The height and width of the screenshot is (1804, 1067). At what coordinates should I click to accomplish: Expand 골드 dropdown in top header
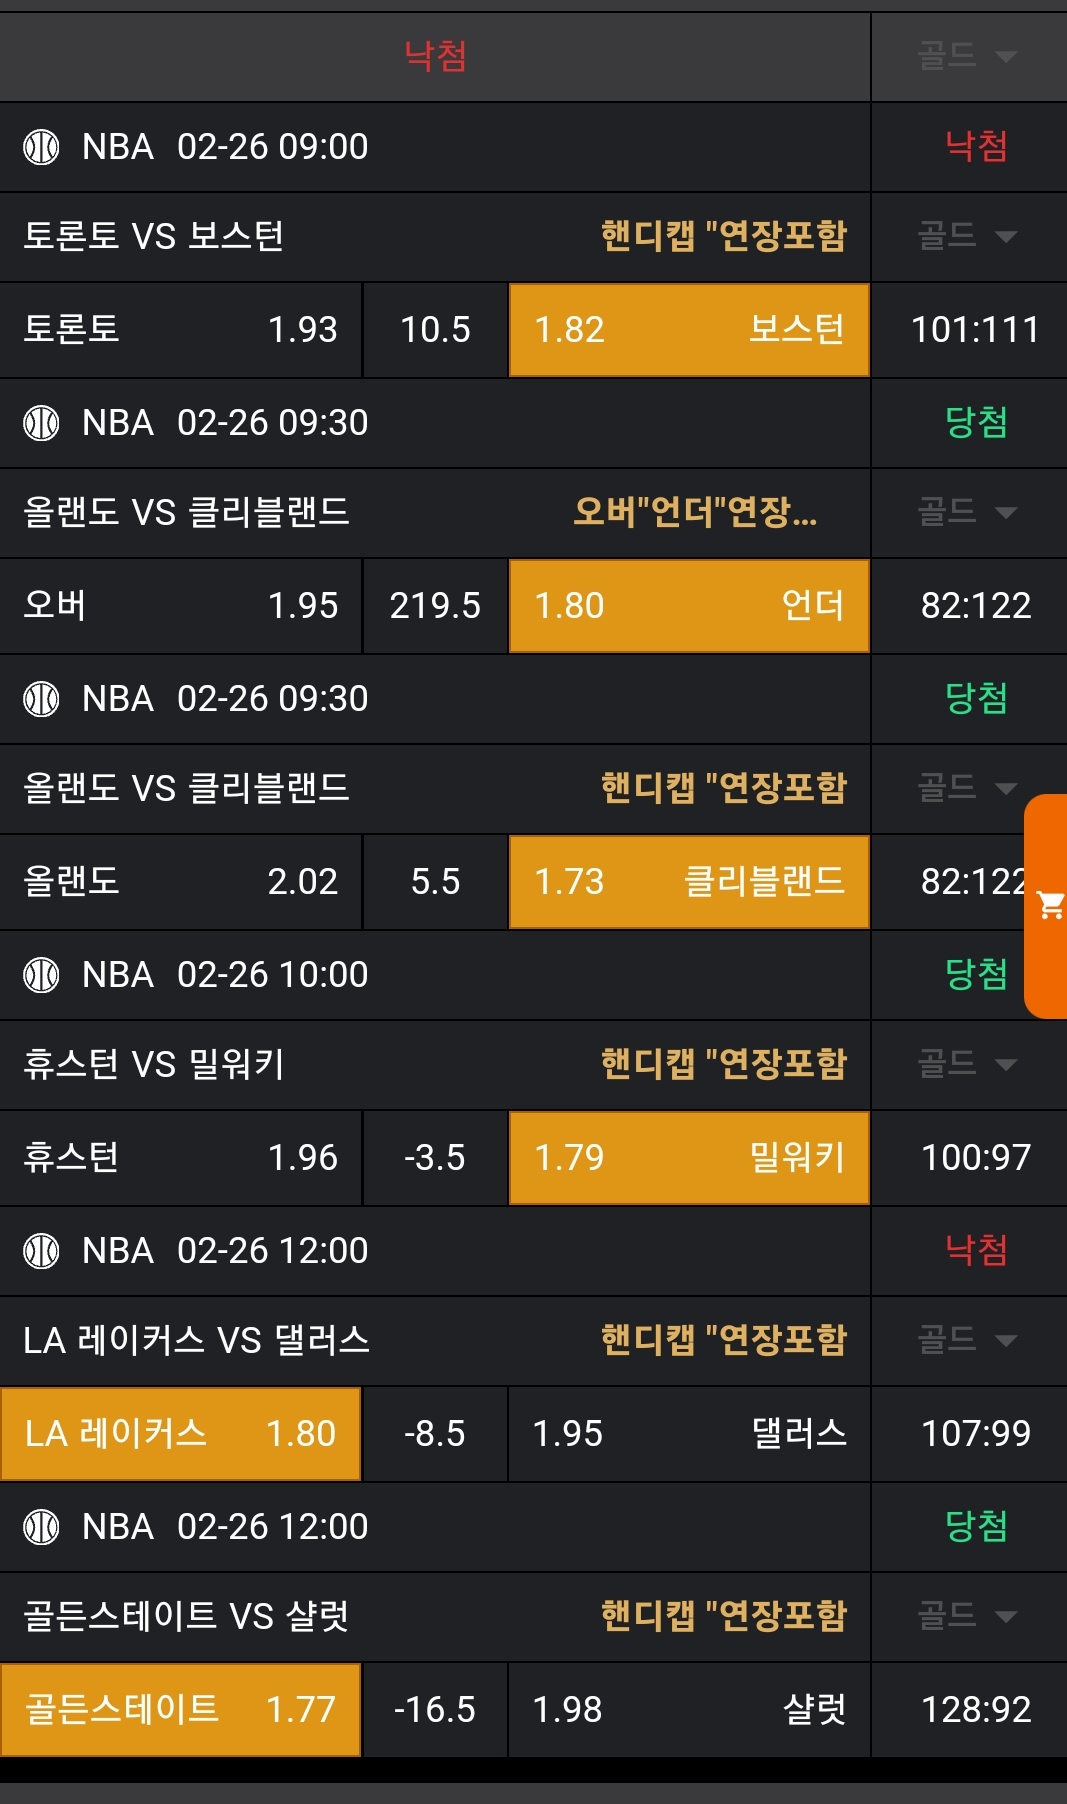pyautogui.click(x=967, y=56)
